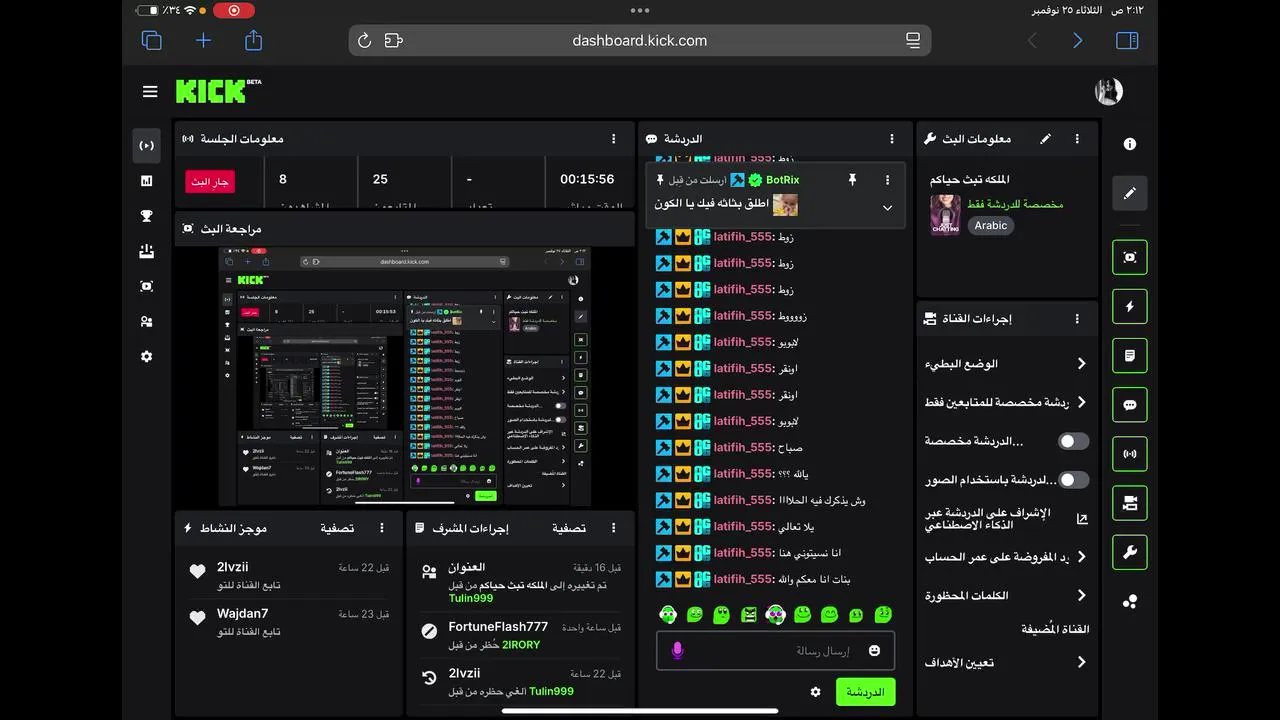Toggle the subscribers-only chat switch

(1073, 441)
